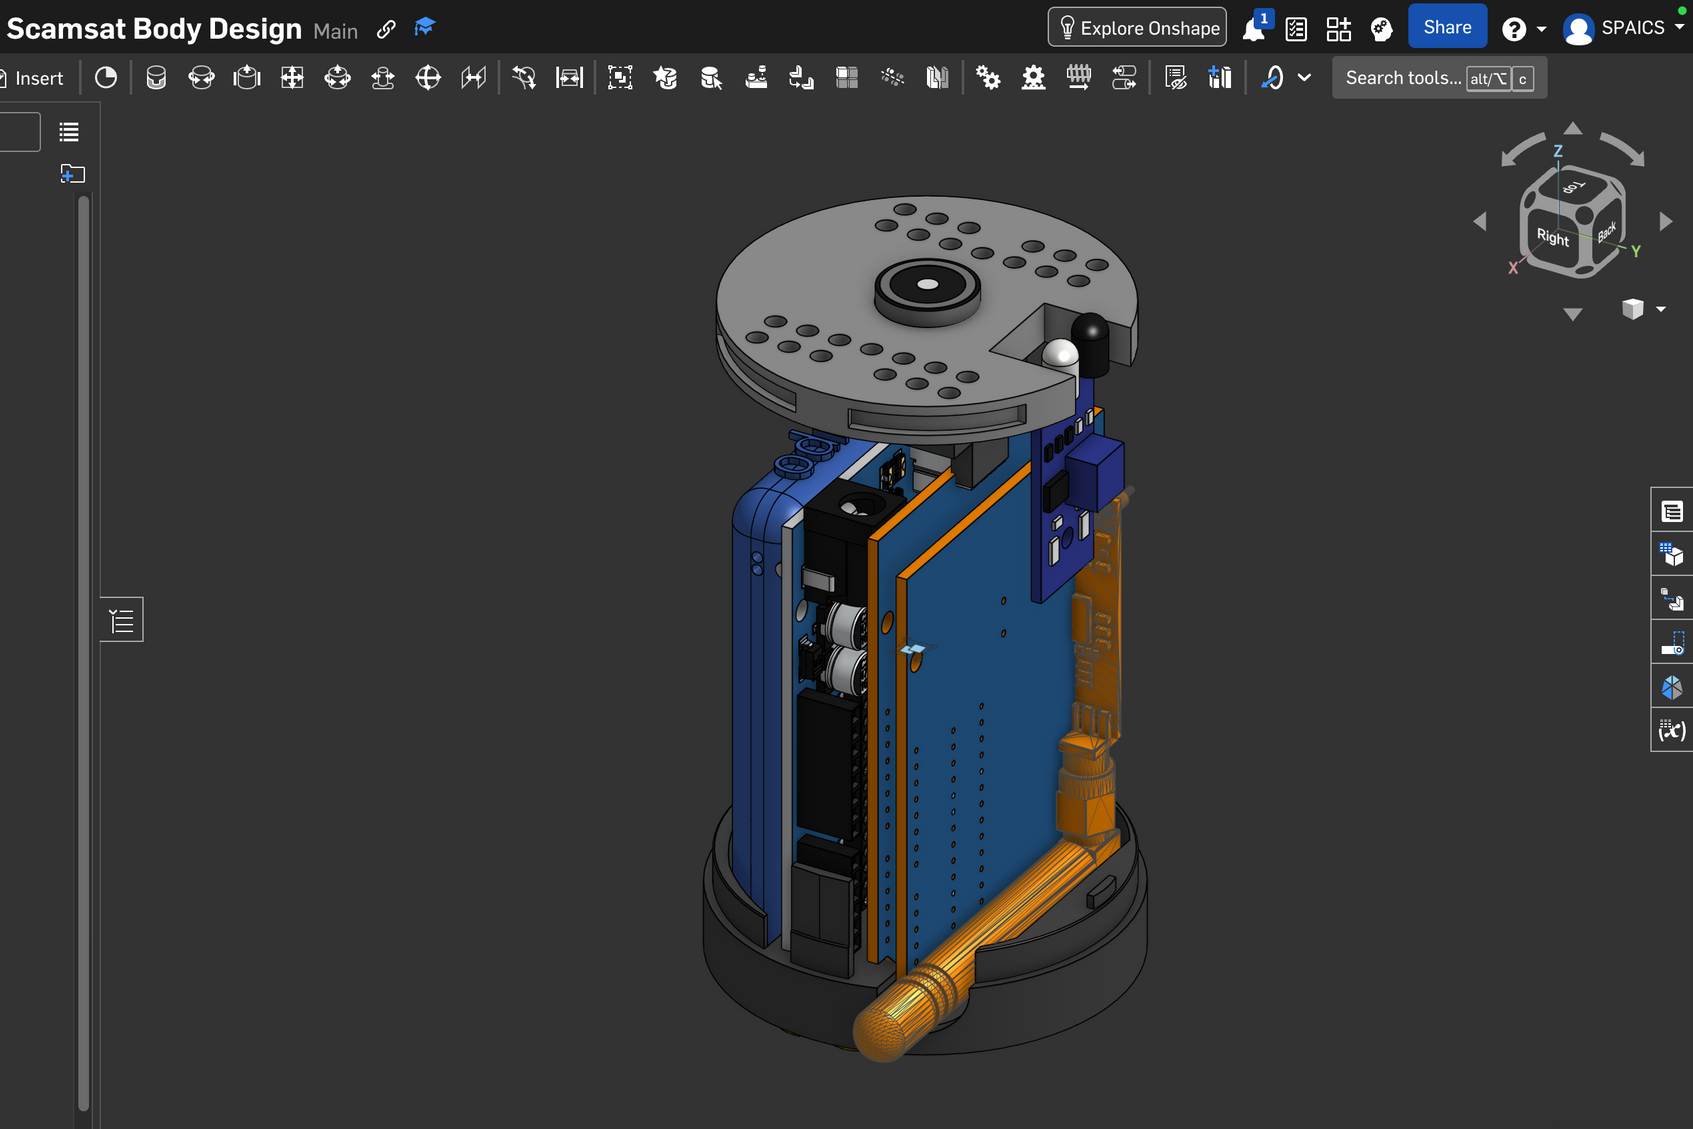Click the Share button
The height and width of the screenshot is (1129, 1693).
[x=1447, y=27]
